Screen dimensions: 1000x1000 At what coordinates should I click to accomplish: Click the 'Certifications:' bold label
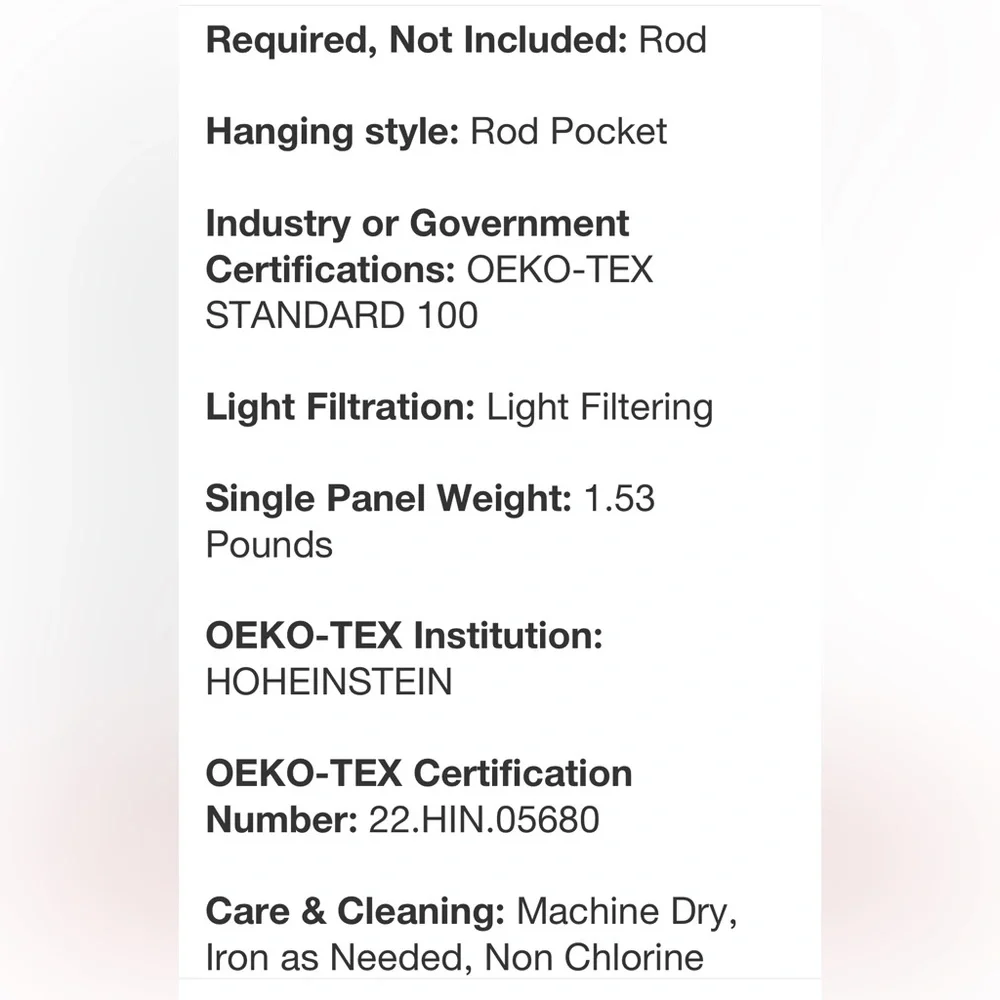[330, 270]
